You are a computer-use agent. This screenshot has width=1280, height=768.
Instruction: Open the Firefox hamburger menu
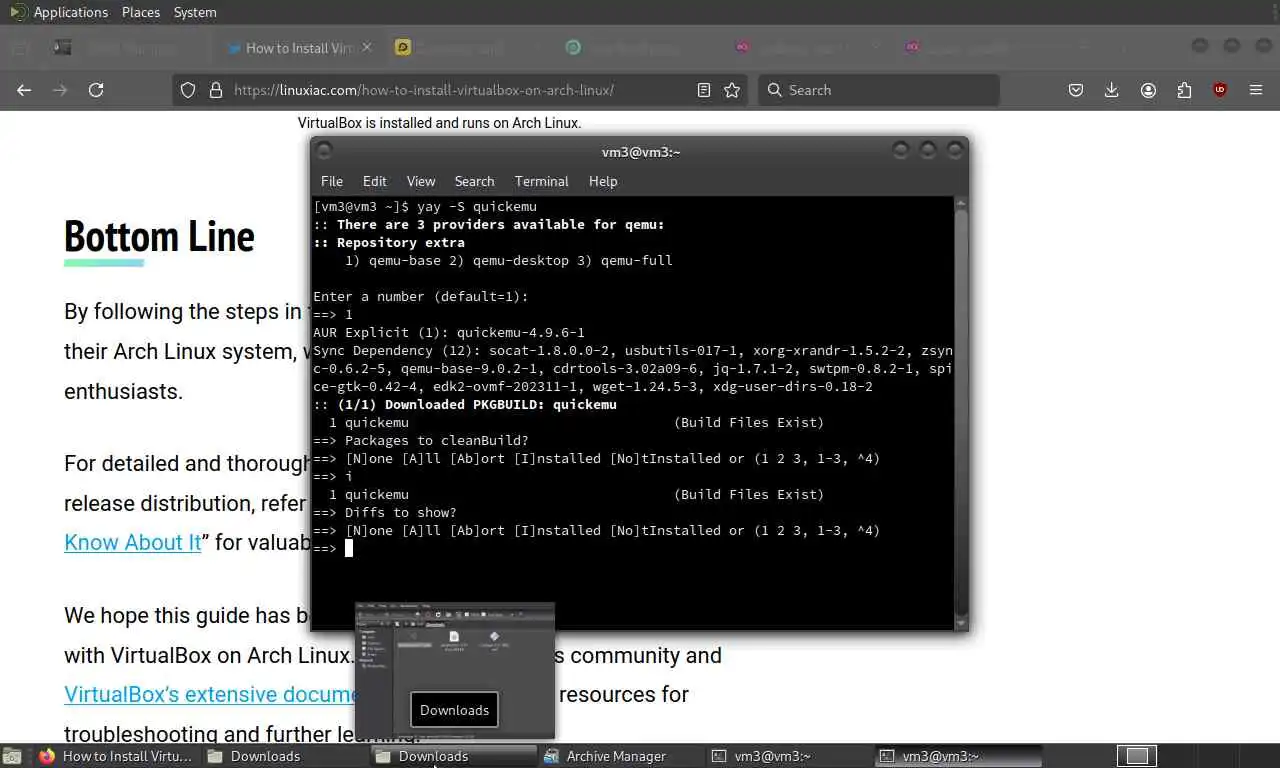coord(1256,90)
